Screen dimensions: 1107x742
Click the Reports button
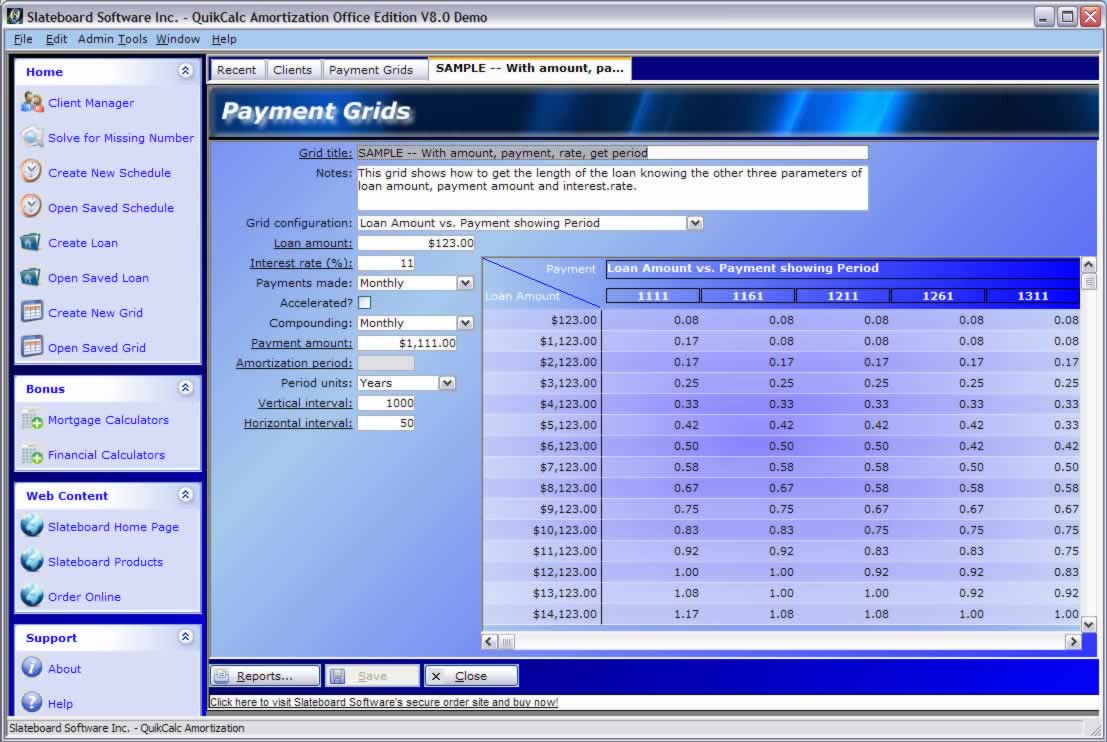265,676
